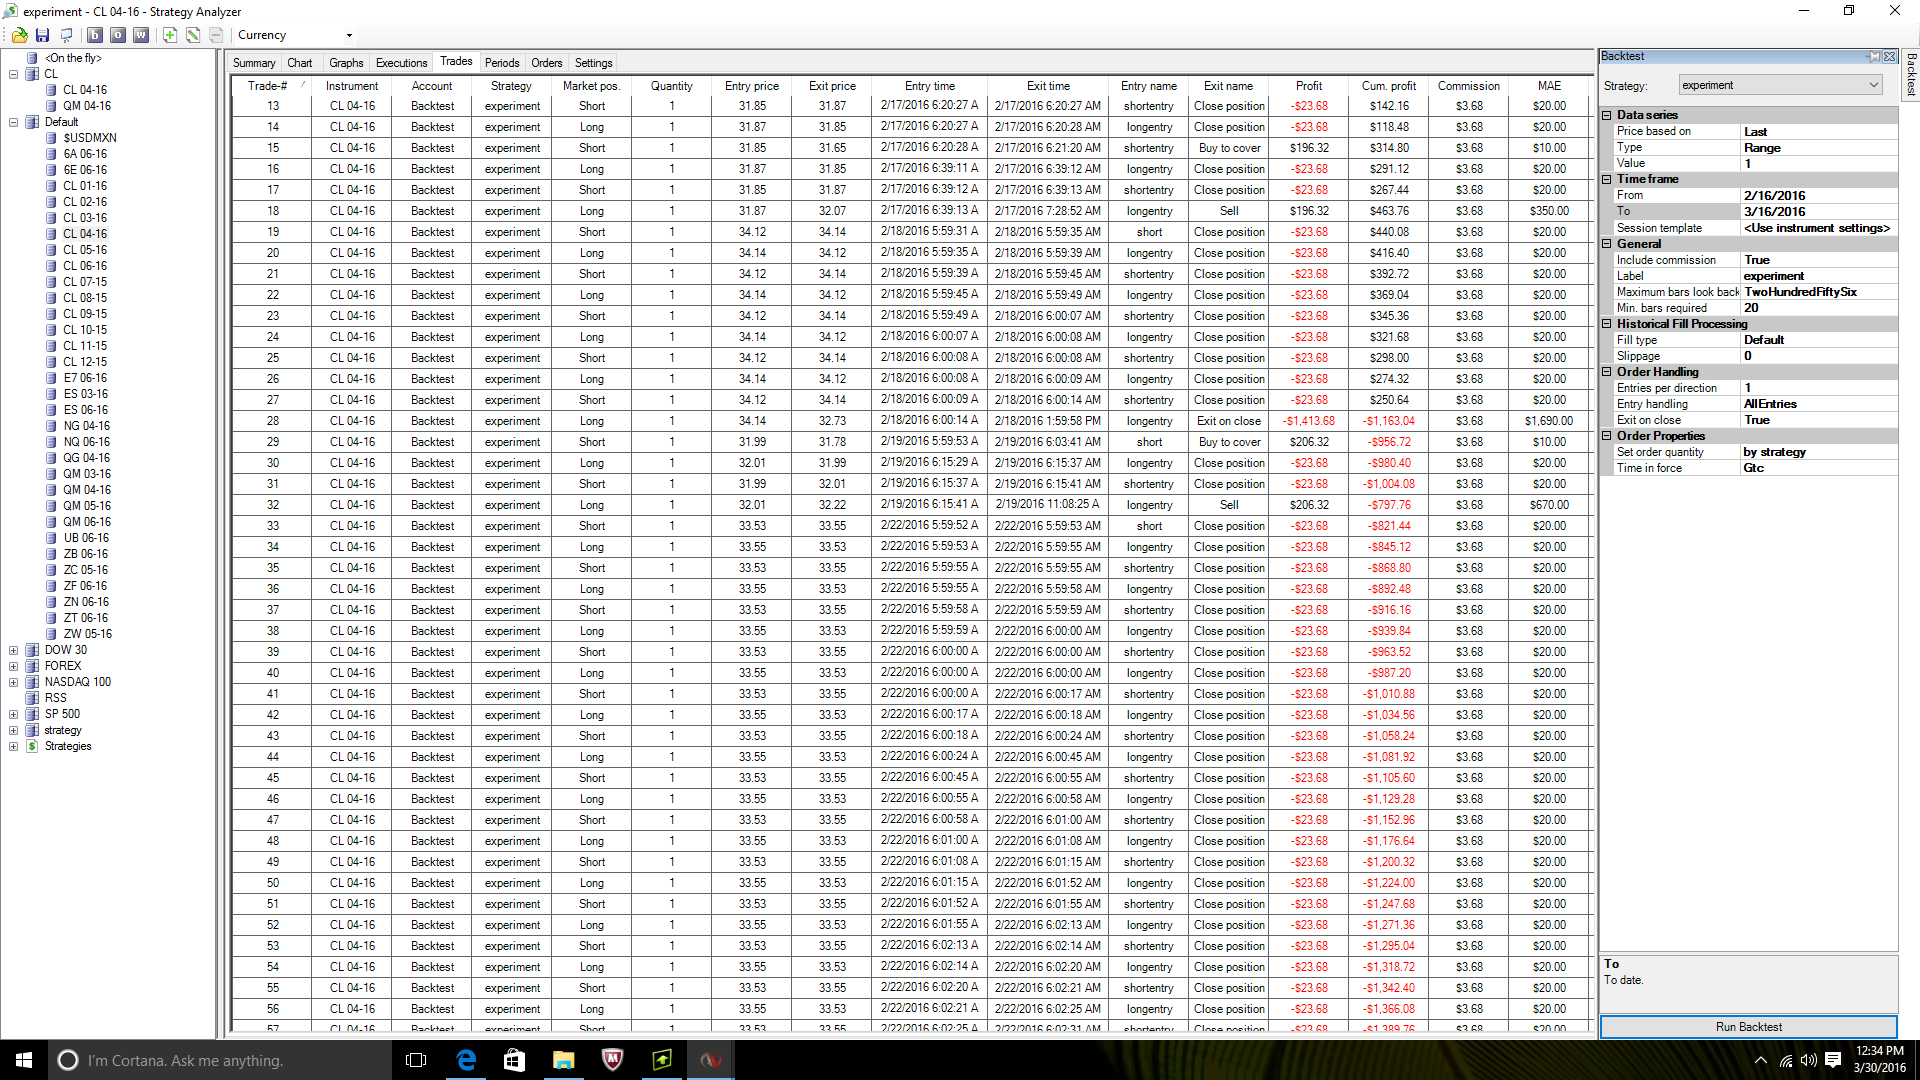Switch to the Summary tab

pos(254,63)
